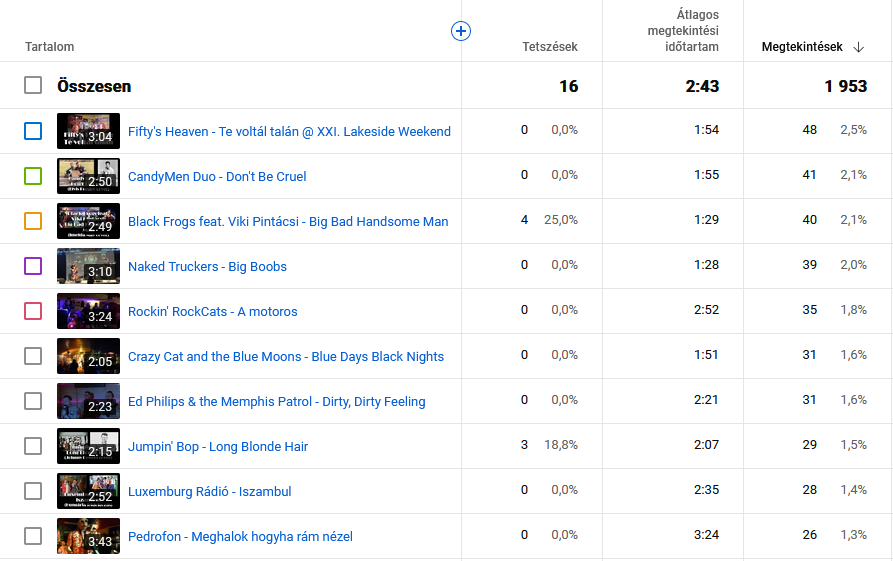Uncheck the blue checkbox for Fifty's Heaven
This screenshot has width=893, height=561.
click(33, 131)
